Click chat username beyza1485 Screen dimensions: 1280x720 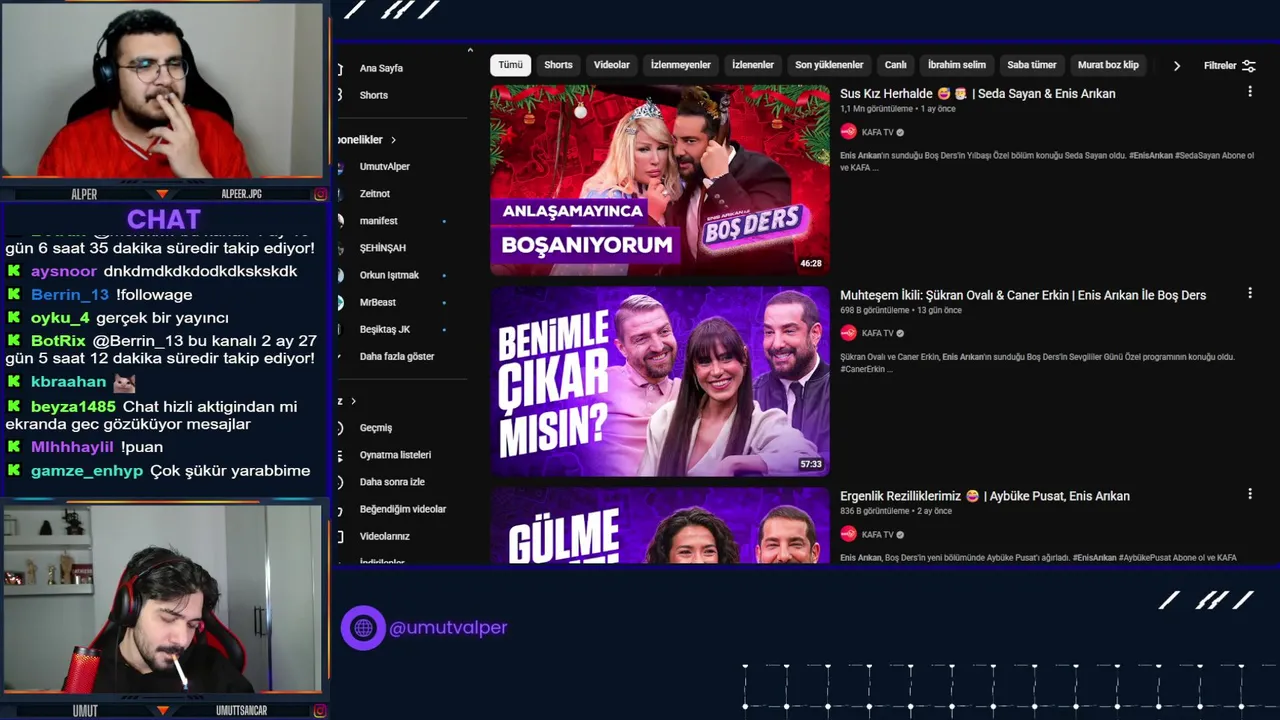click(x=74, y=407)
